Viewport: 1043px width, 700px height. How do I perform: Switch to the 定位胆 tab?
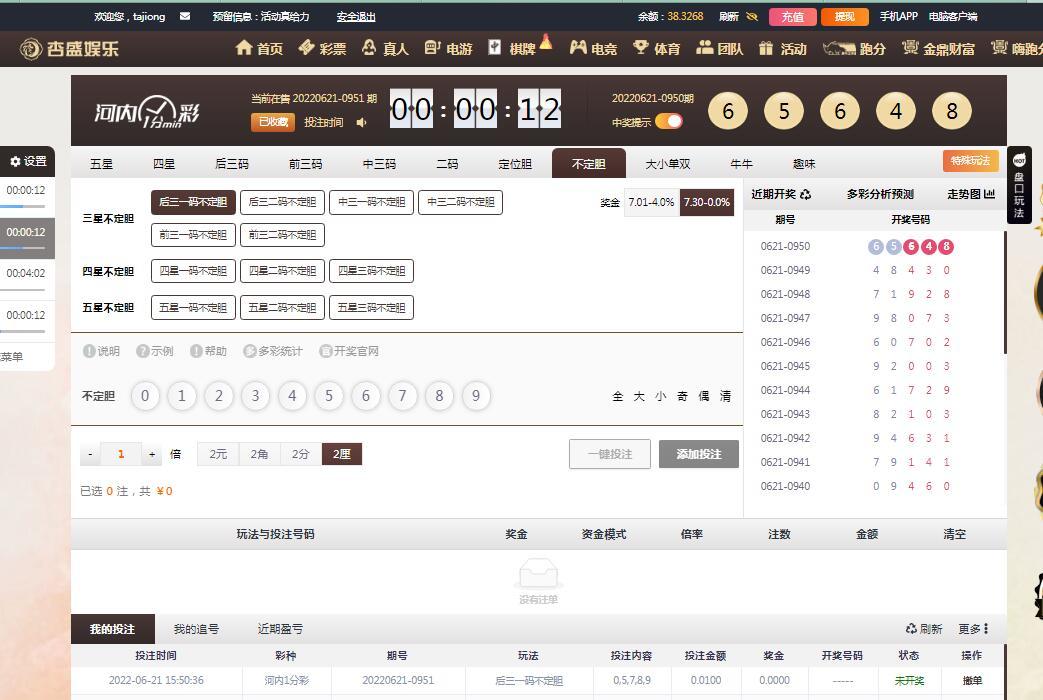(515, 164)
